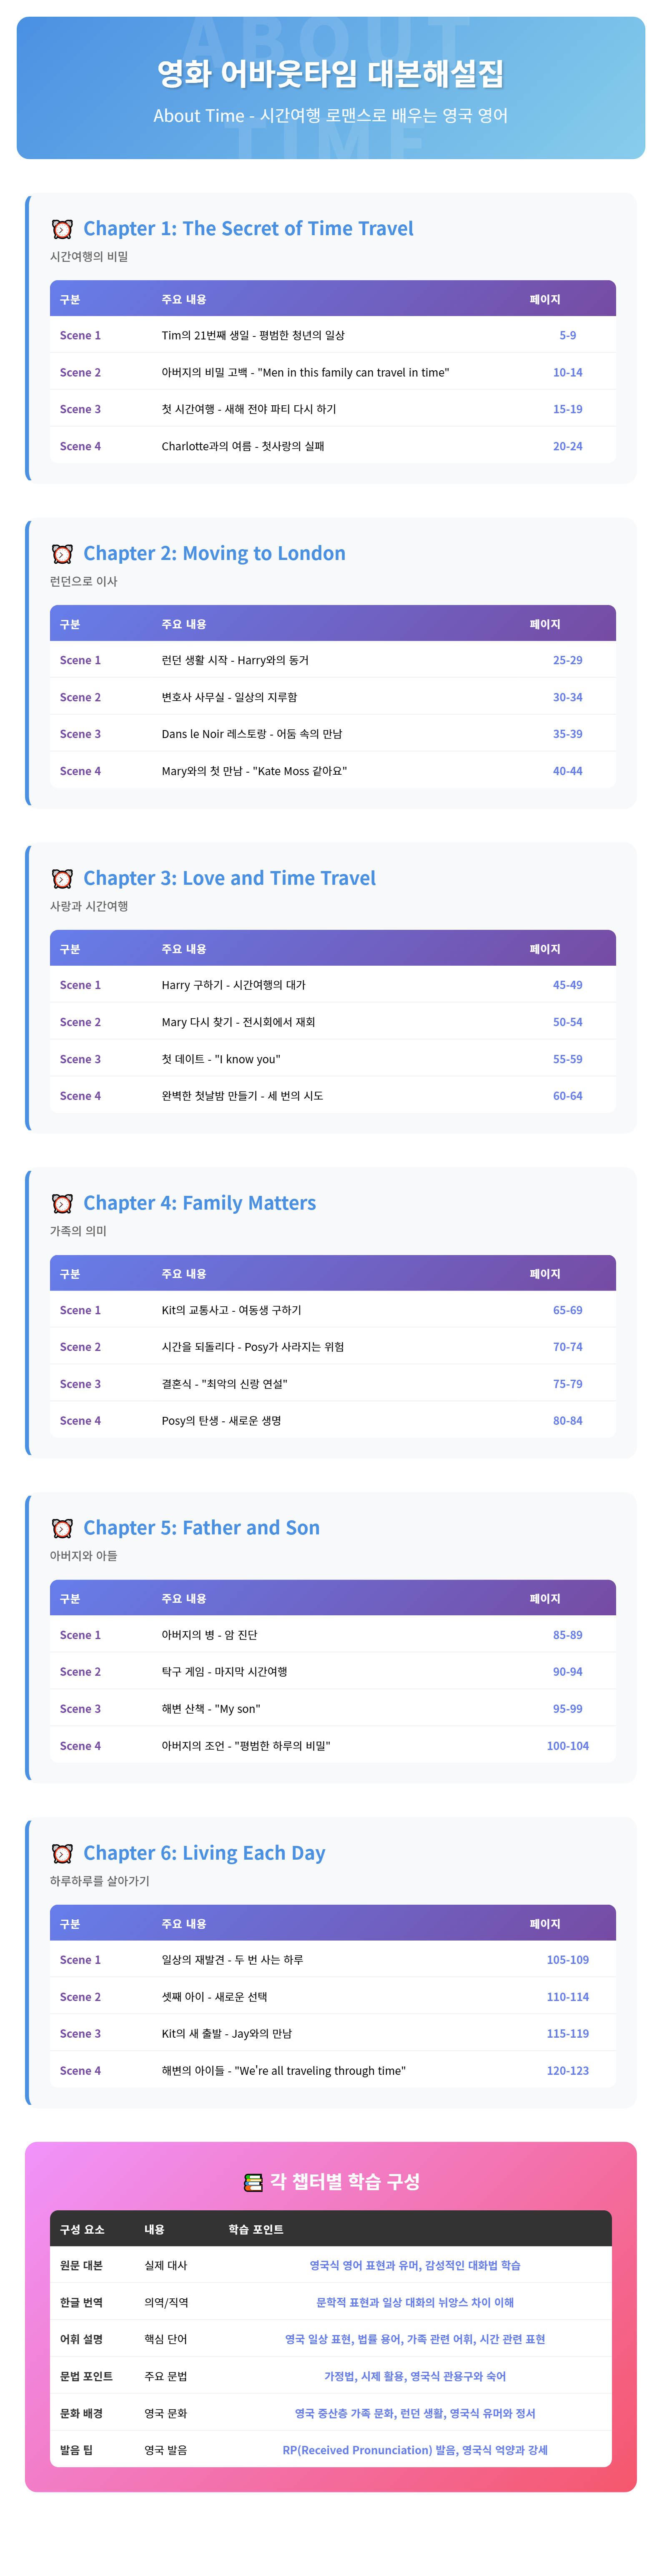The width and height of the screenshot is (662, 2576).
Task: Click the alarm clock icon beside Chapter 5
Action: pos(62,1528)
